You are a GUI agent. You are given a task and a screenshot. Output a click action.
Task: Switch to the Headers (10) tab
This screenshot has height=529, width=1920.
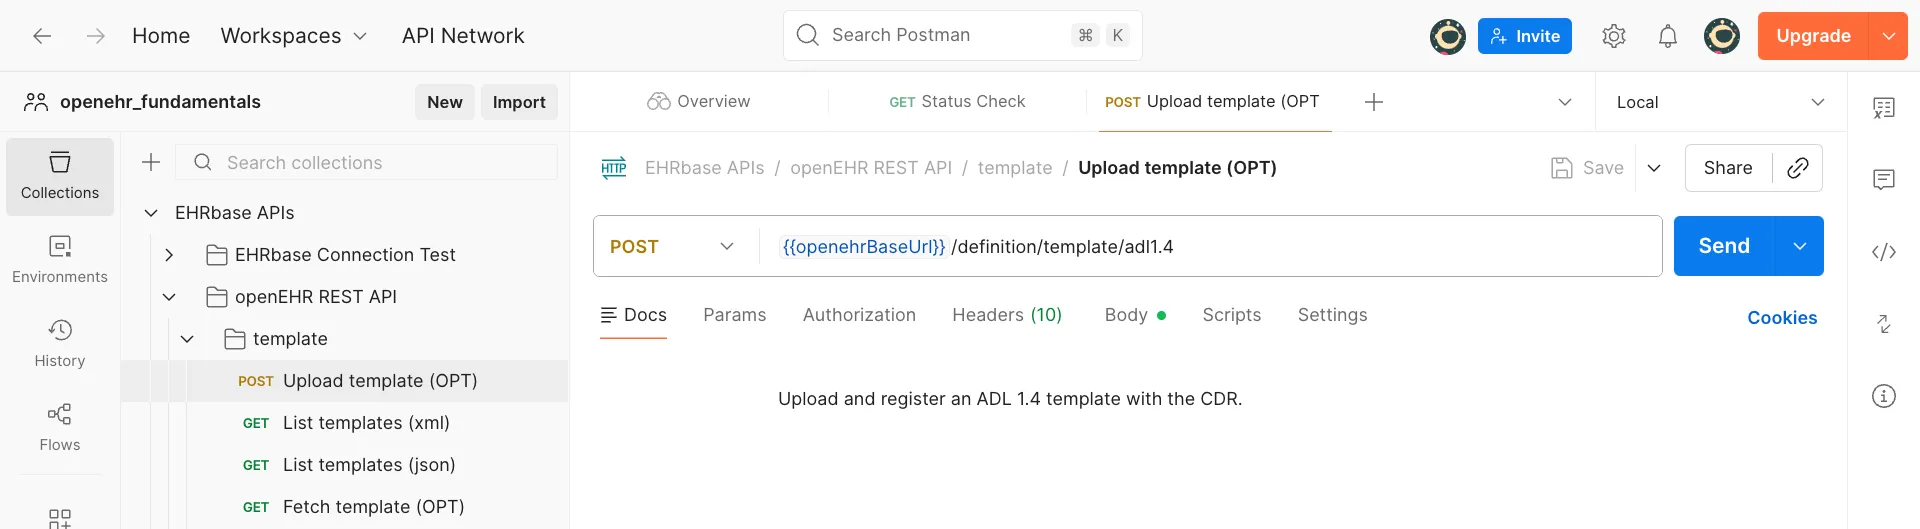(x=1007, y=315)
